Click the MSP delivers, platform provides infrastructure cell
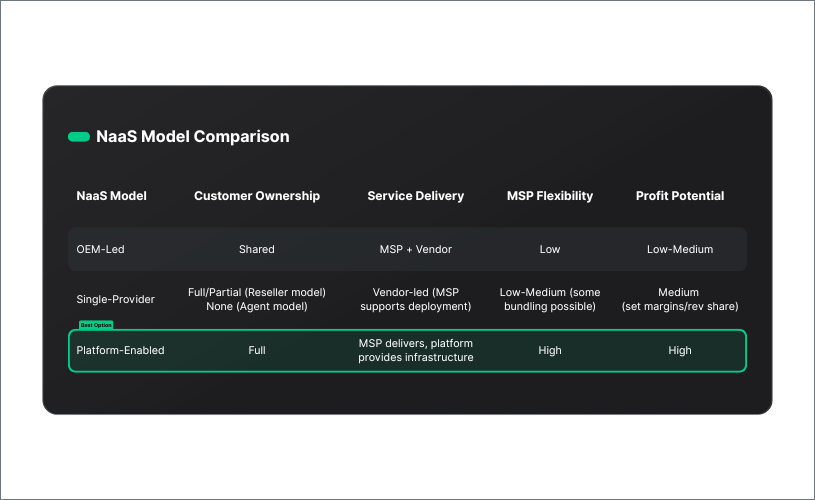Viewport: 815px width, 500px height. point(415,351)
